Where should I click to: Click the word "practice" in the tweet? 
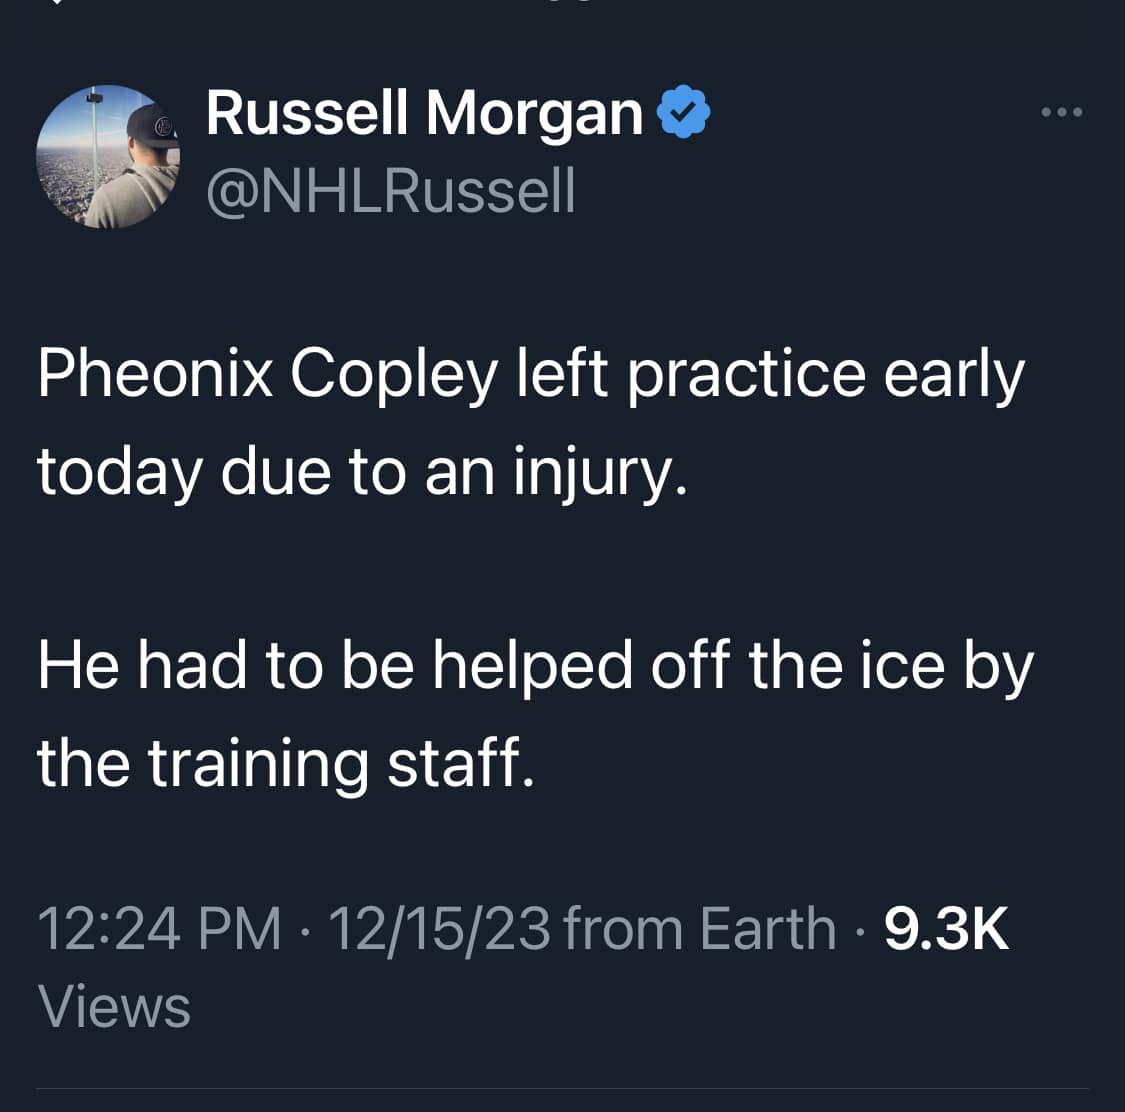tap(747, 374)
